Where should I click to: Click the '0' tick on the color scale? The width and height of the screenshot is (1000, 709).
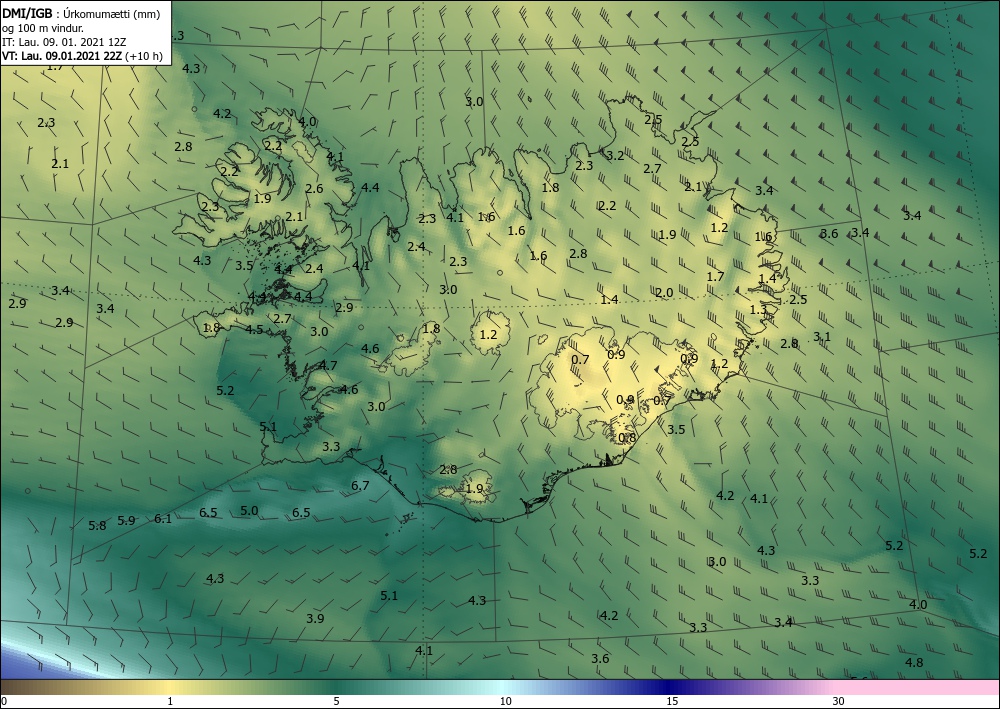point(4,701)
